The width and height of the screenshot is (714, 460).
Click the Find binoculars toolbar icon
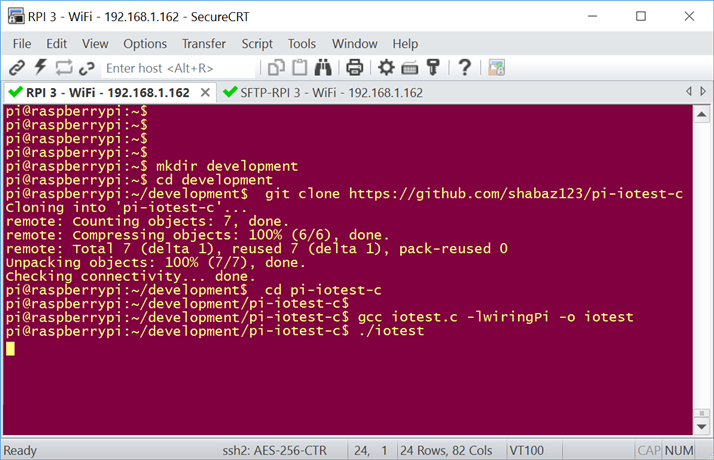click(x=323, y=67)
